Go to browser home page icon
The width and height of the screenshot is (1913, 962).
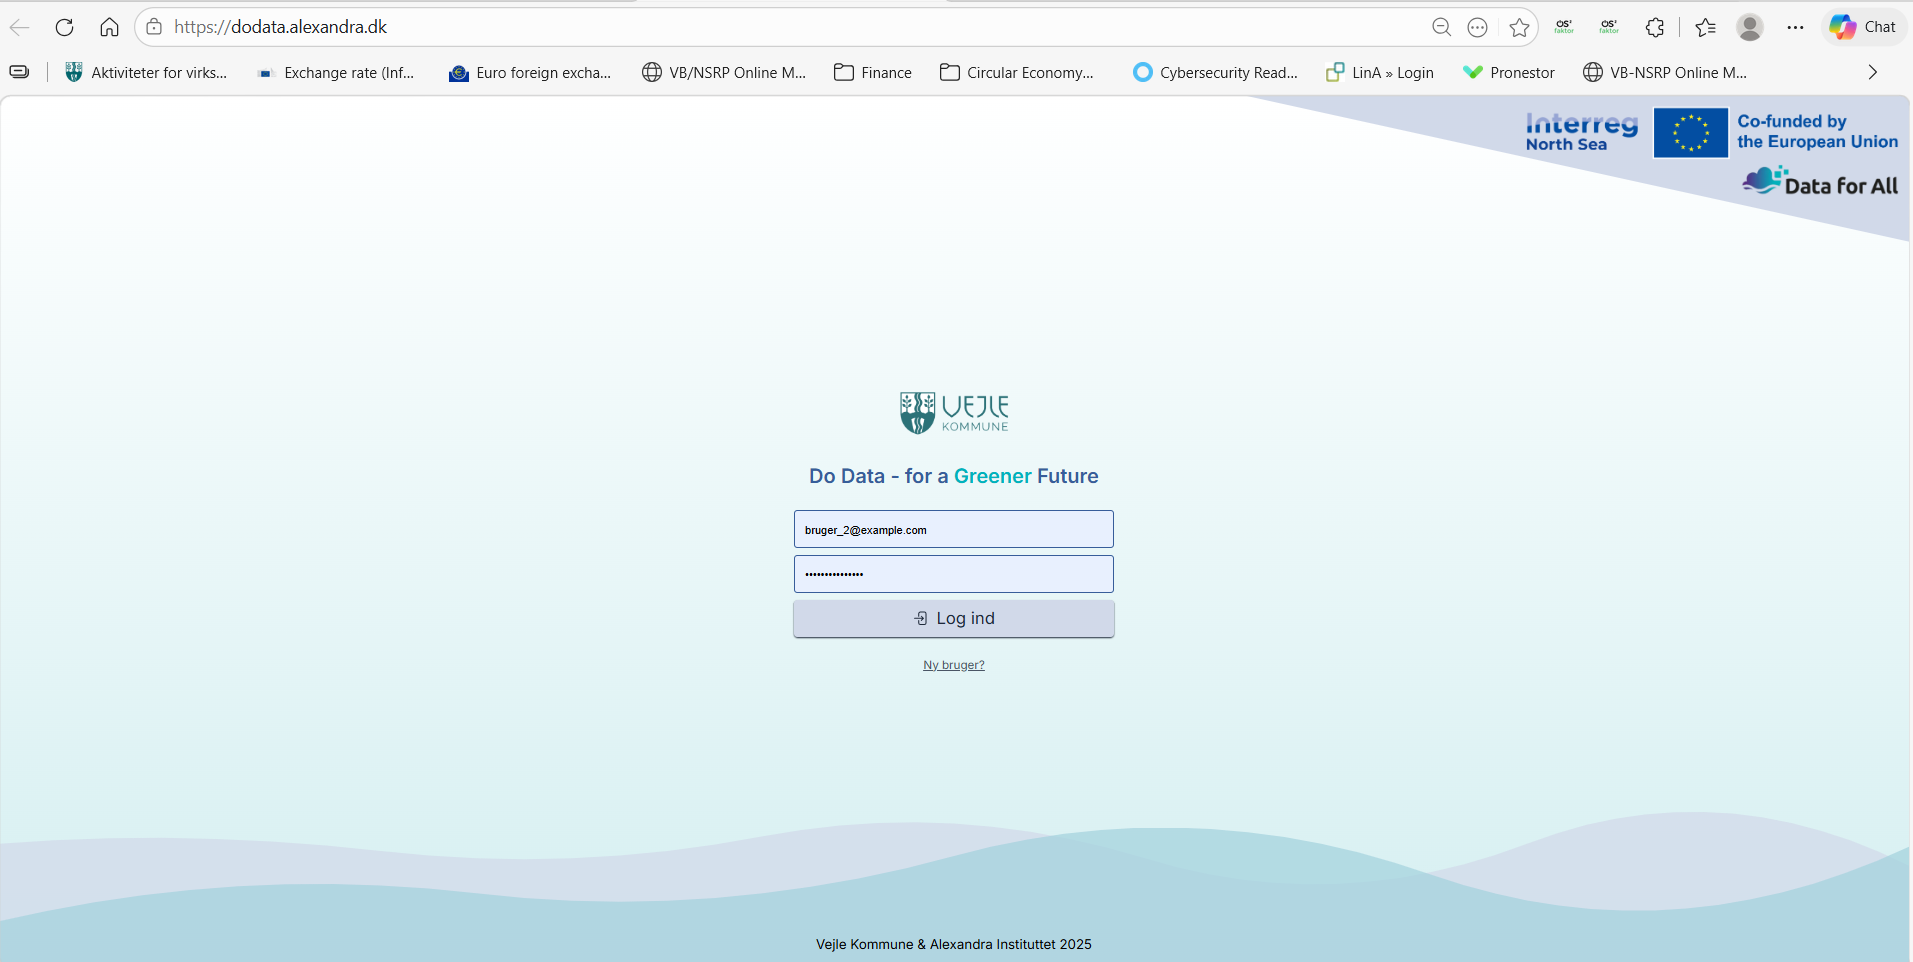pos(109,27)
